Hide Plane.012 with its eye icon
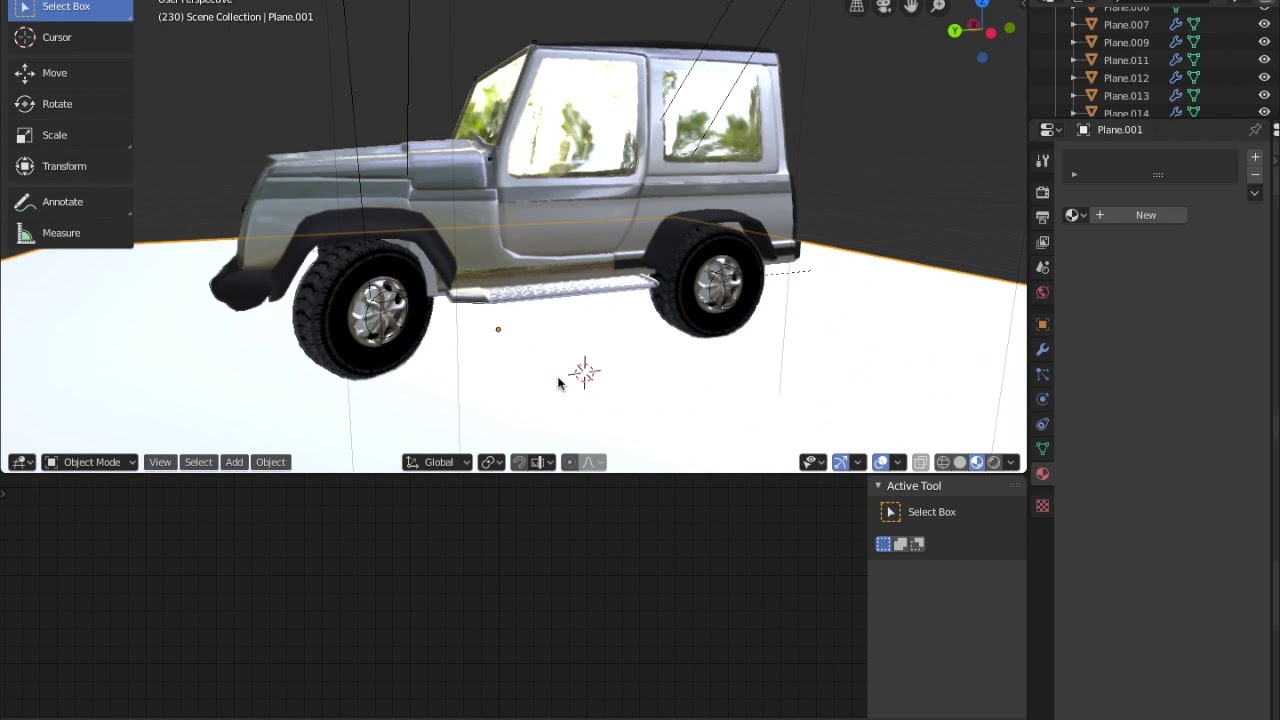 click(x=1264, y=78)
